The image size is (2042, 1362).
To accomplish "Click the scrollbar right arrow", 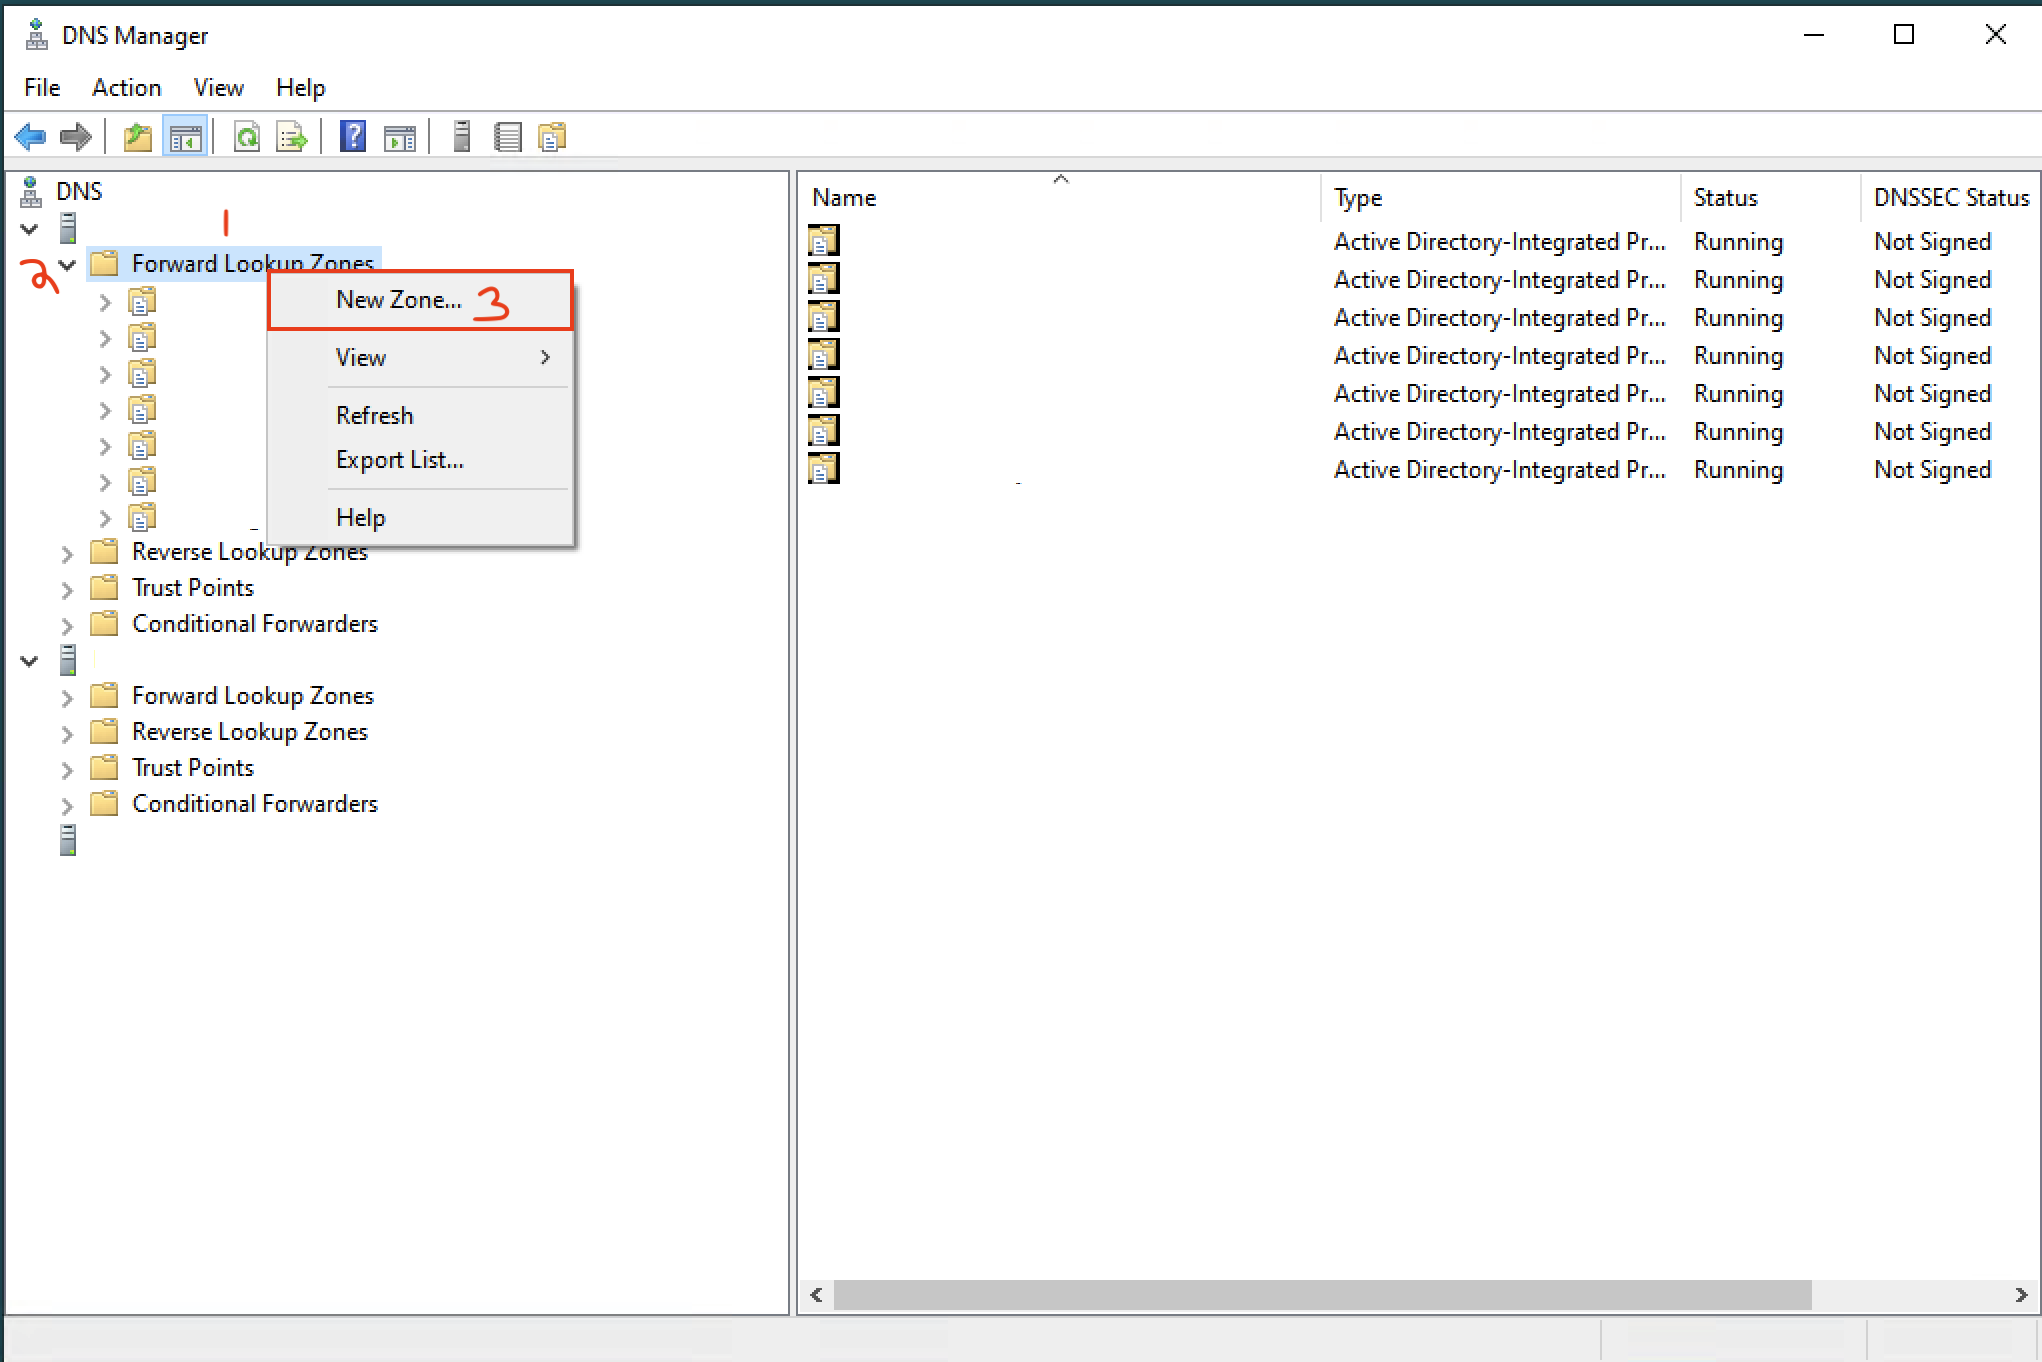I will (2021, 1294).
